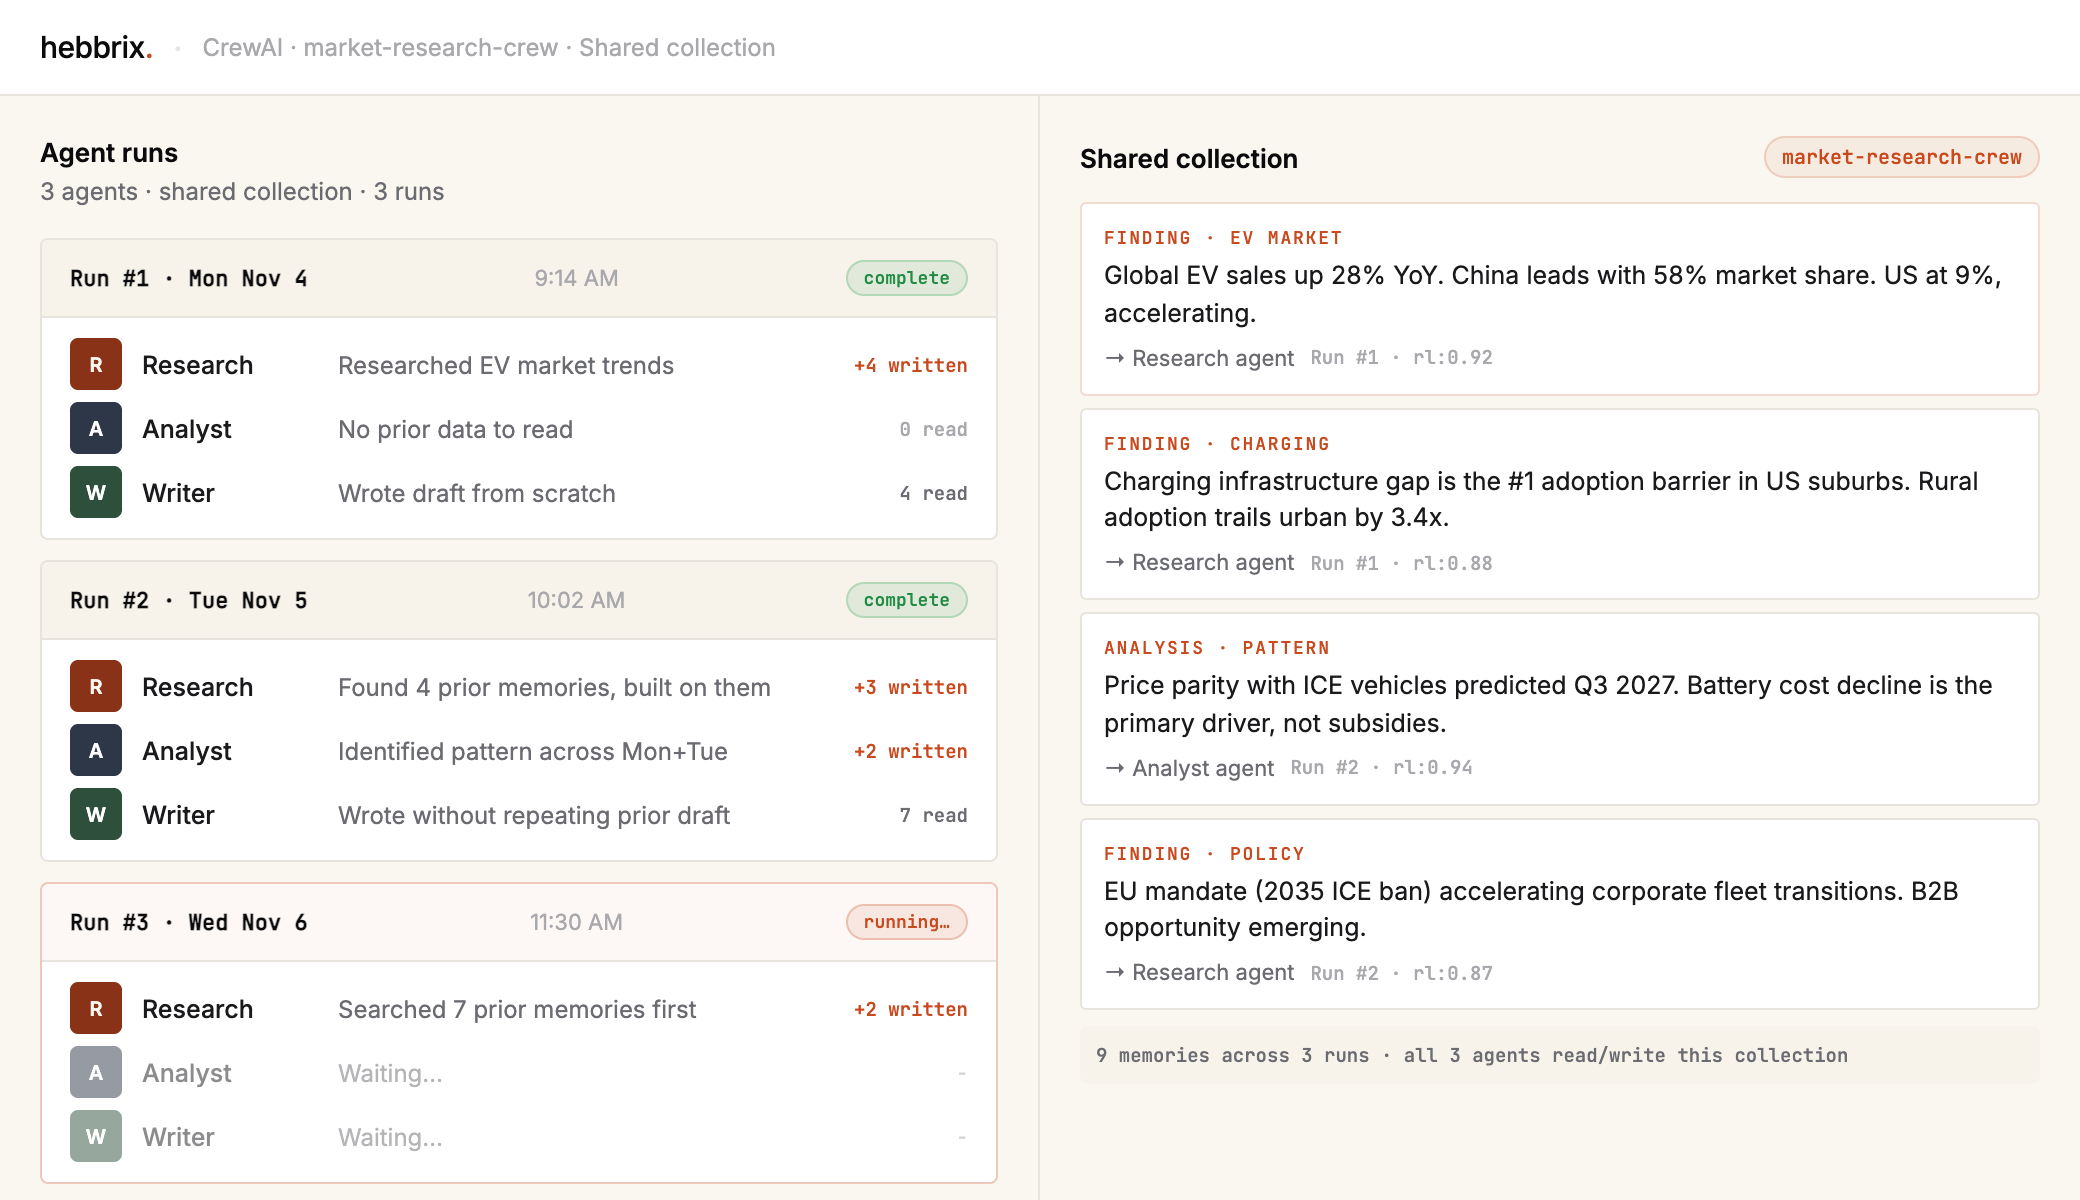Click the Research agent icon in Run #1

(96, 364)
